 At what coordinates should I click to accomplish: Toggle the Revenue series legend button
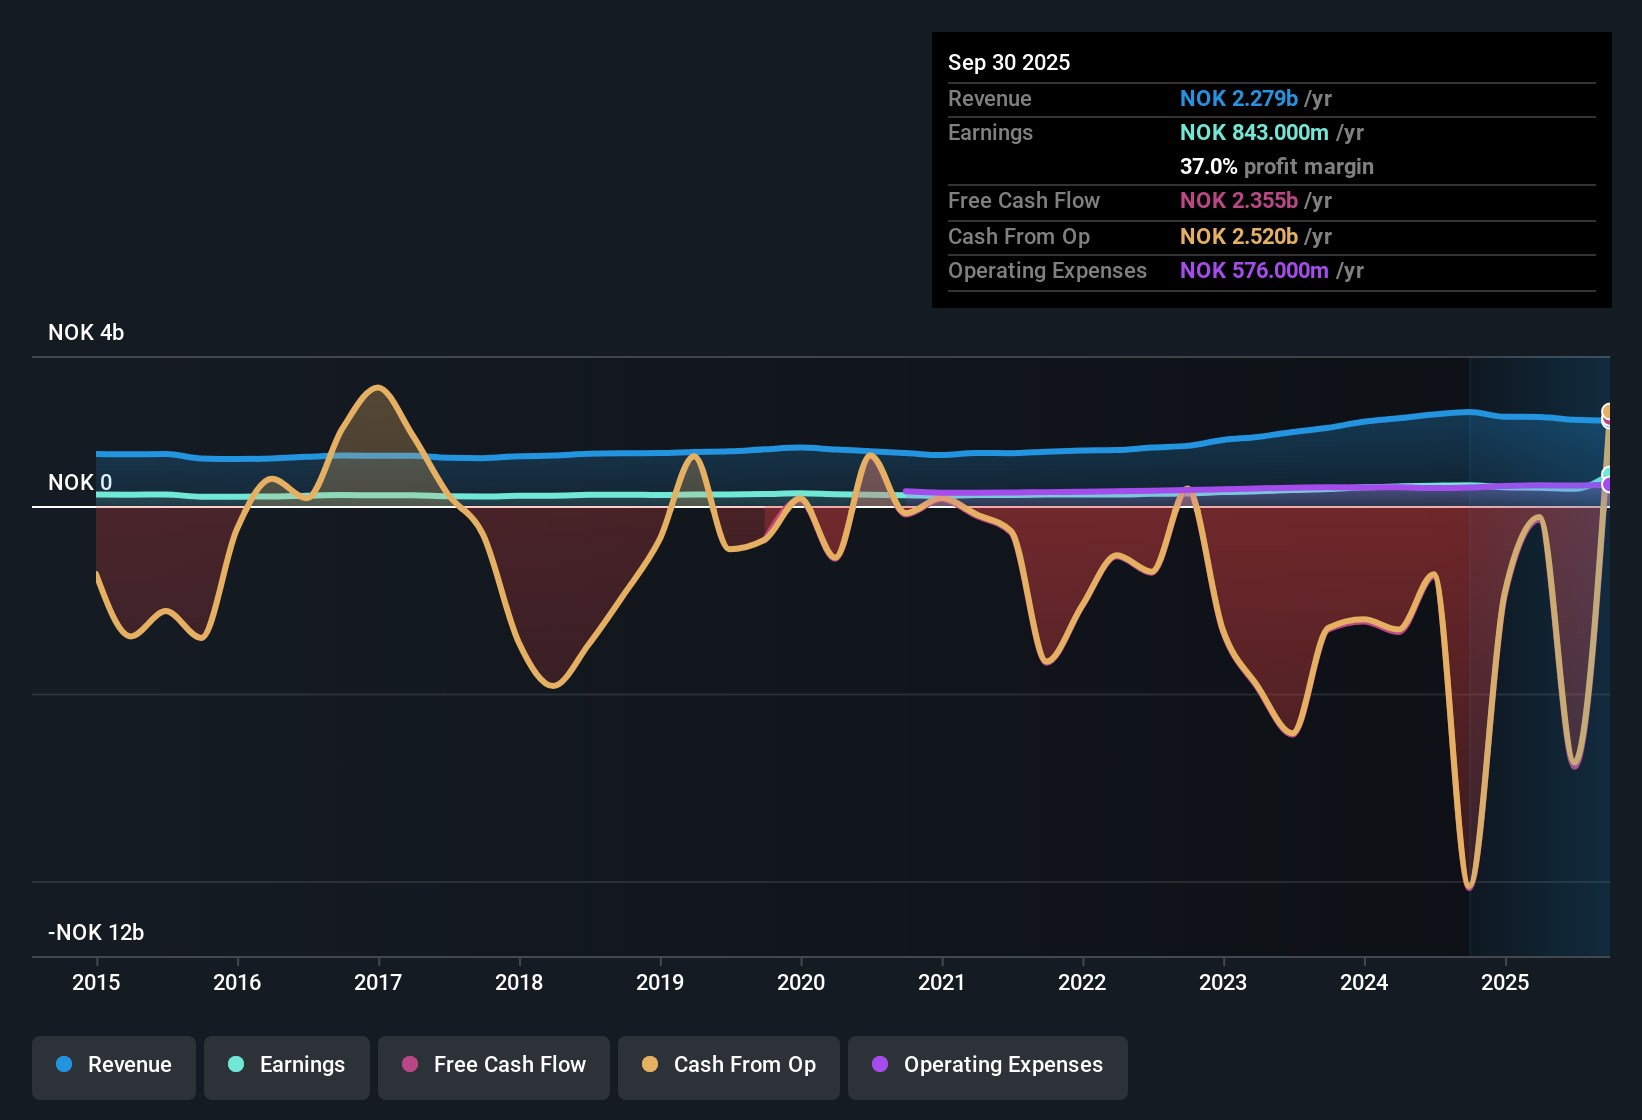tap(114, 1065)
